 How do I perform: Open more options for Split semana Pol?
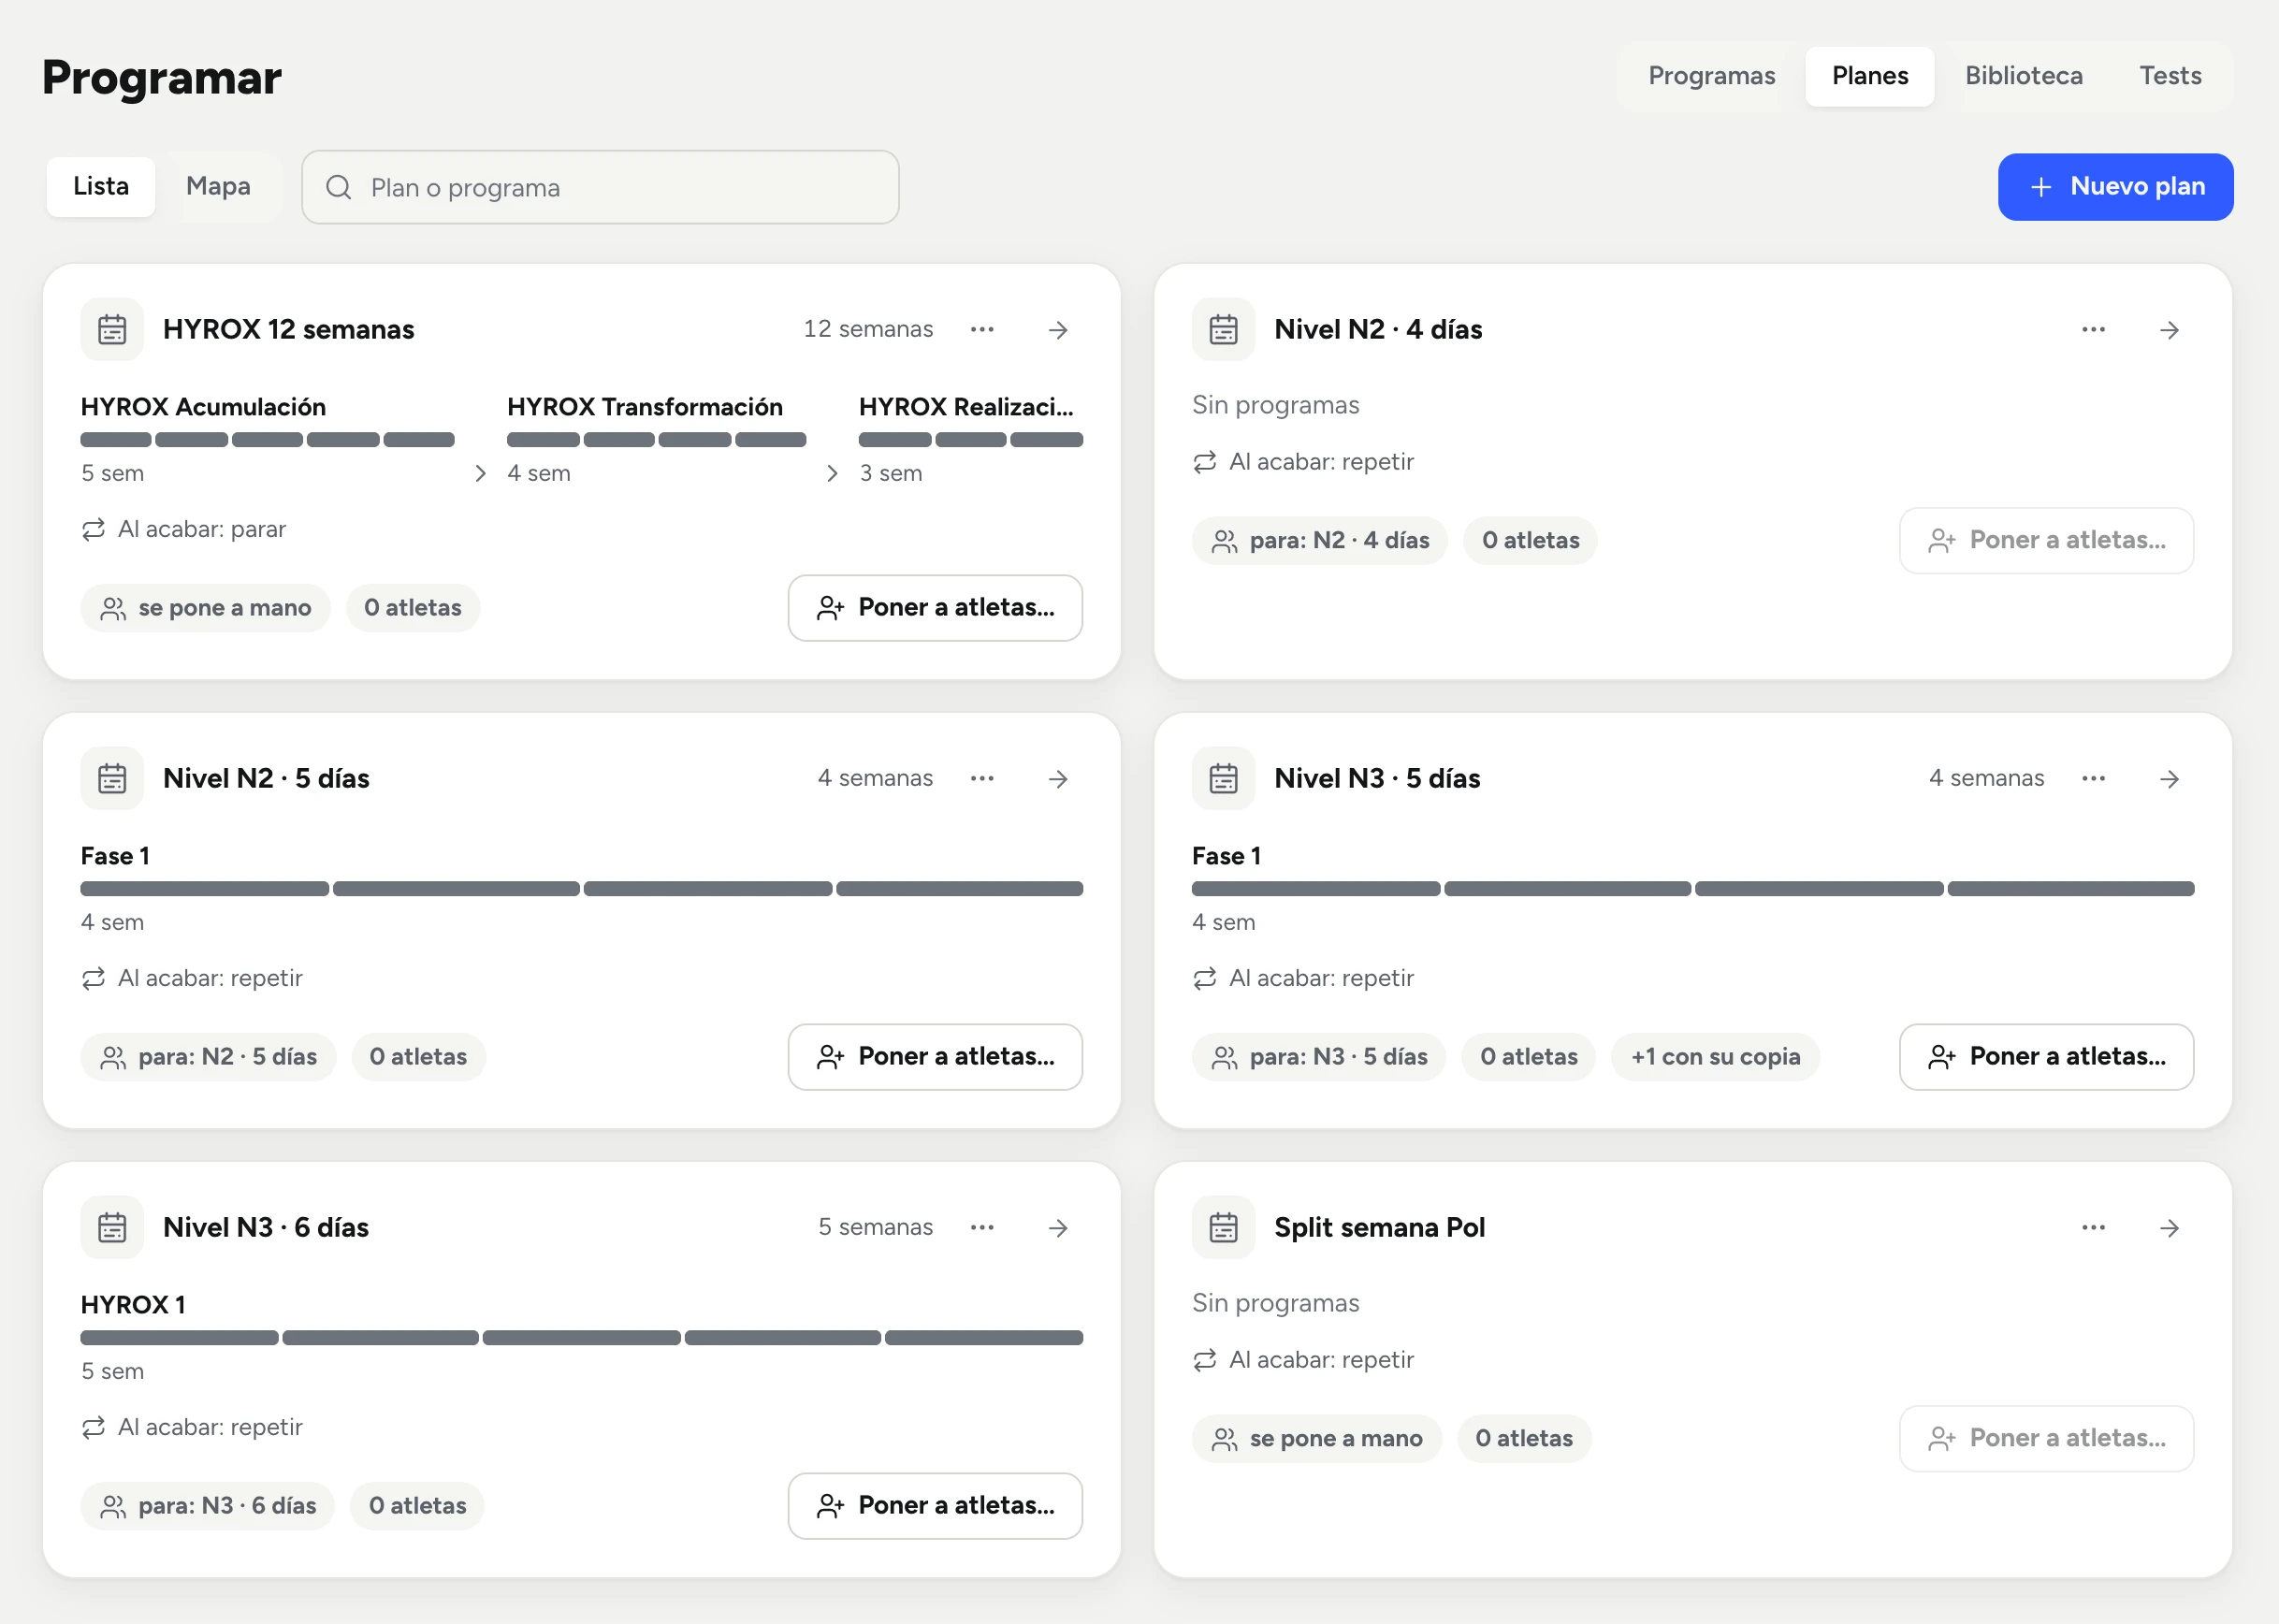click(2093, 1228)
